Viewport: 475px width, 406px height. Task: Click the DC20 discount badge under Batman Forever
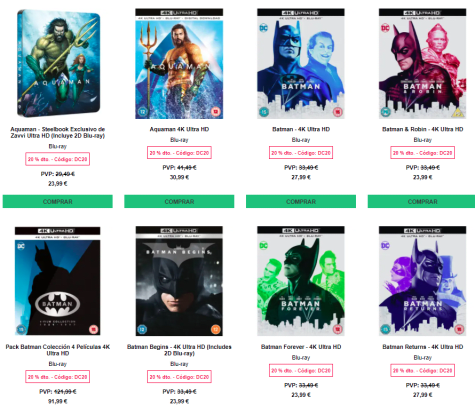[x=301, y=371]
